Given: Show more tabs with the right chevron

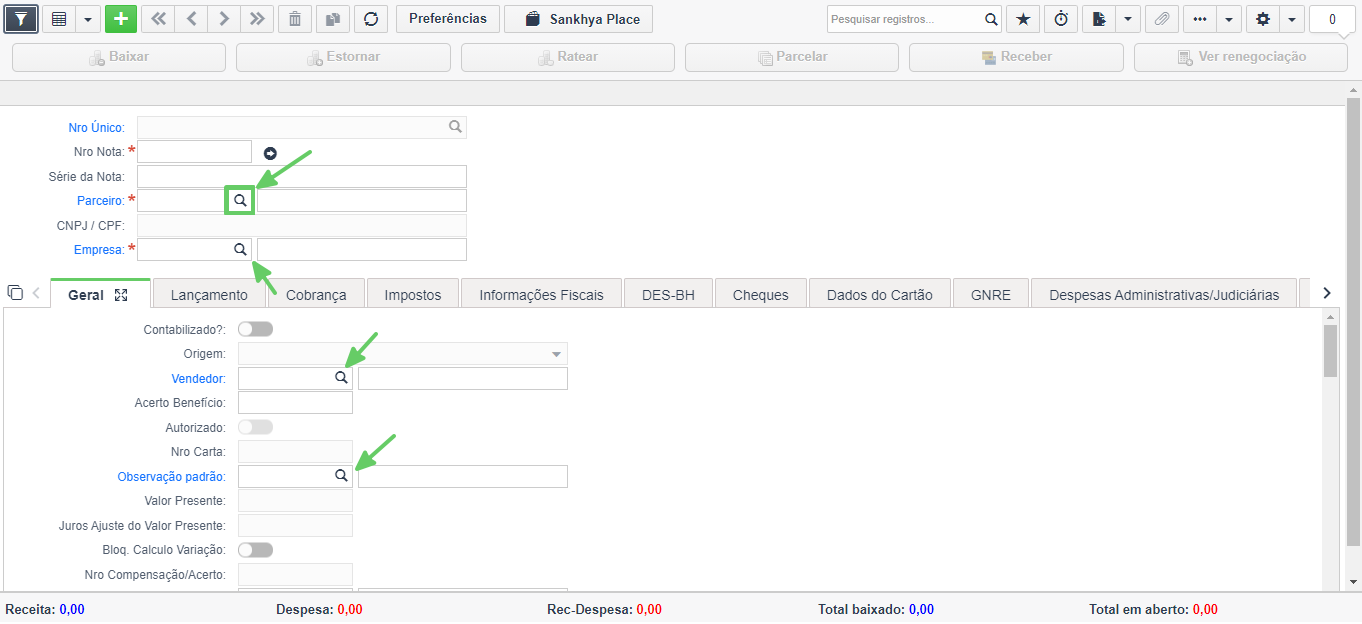Looking at the screenshot, I should (x=1327, y=293).
